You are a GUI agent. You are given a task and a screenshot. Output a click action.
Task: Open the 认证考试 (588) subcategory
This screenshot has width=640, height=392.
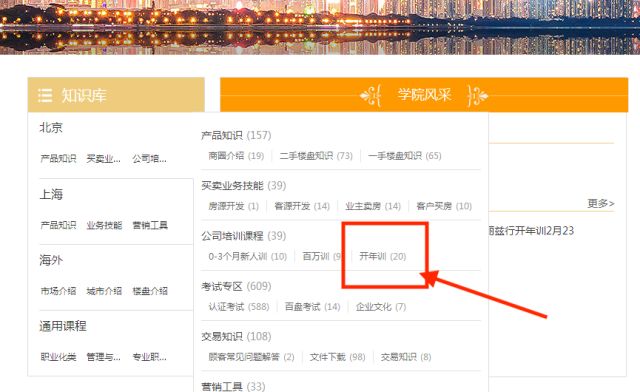(x=239, y=306)
